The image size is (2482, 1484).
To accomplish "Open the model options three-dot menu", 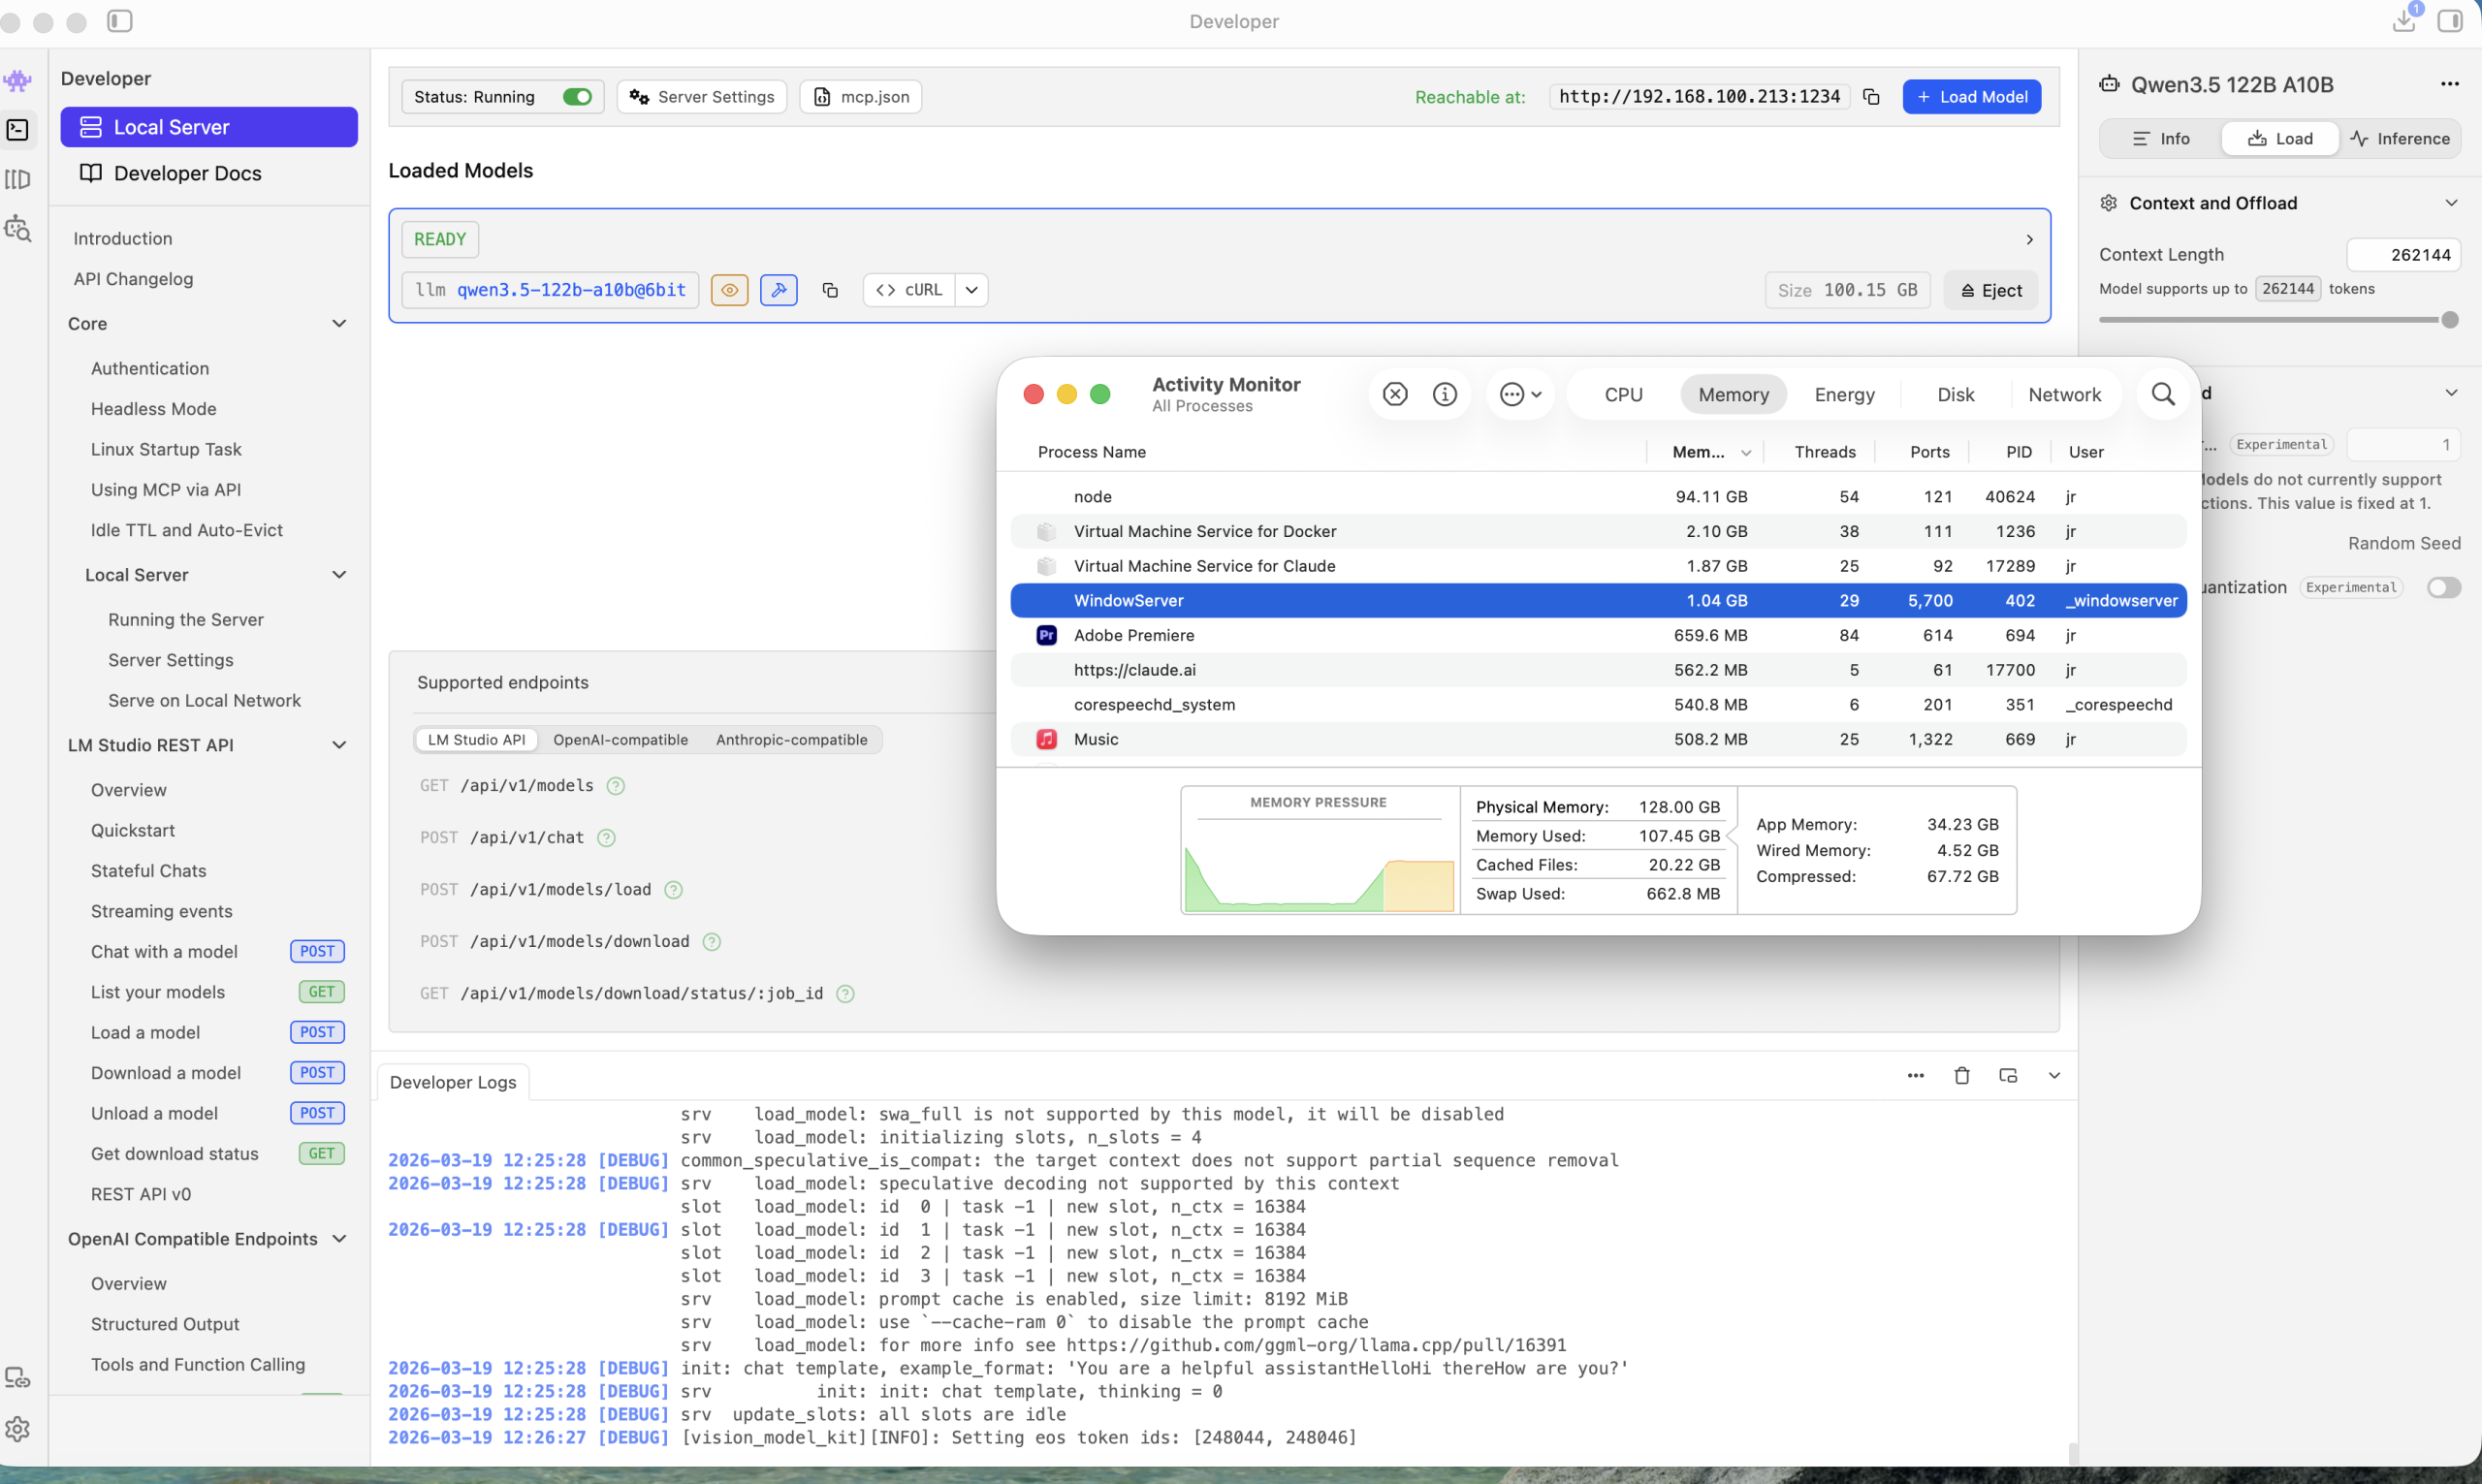I will click(2450, 84).
